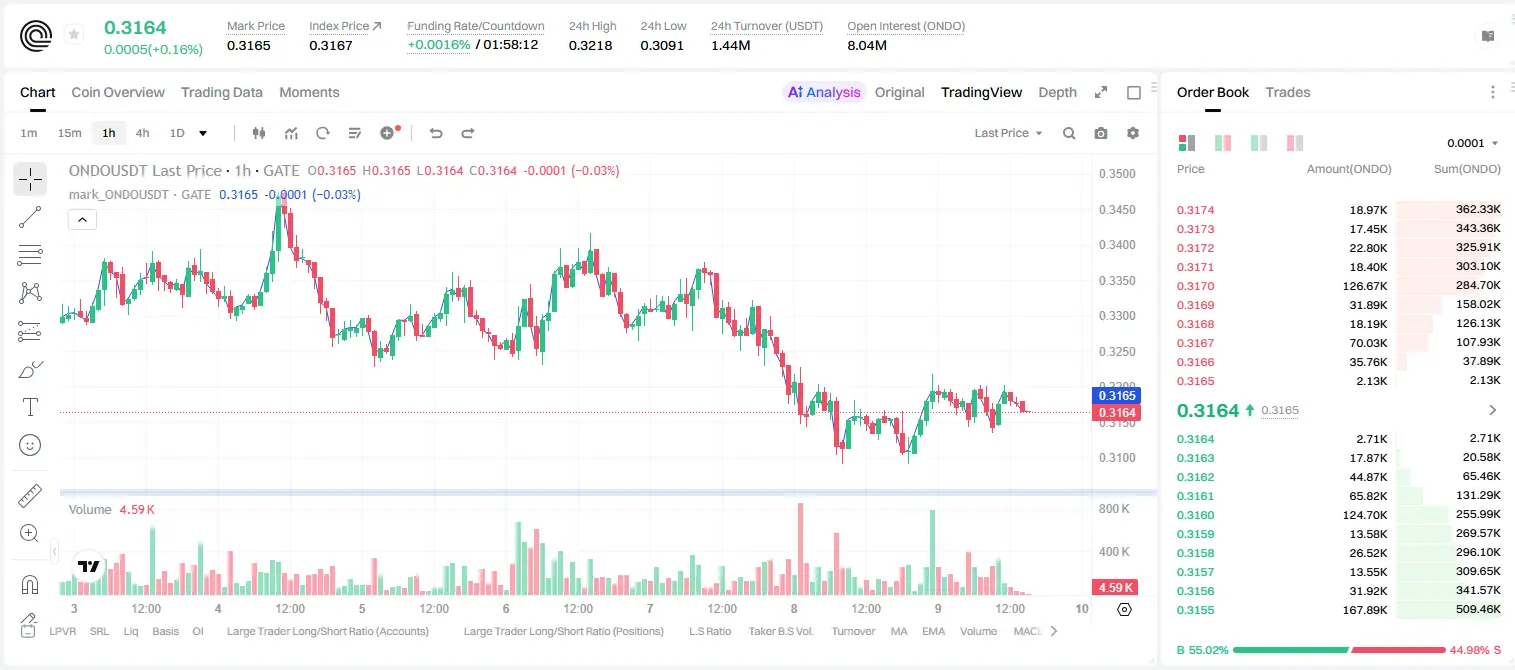Open the Coin Overview tab
This screenshot has height=670, width=1515.
click(x=118, y=92)
